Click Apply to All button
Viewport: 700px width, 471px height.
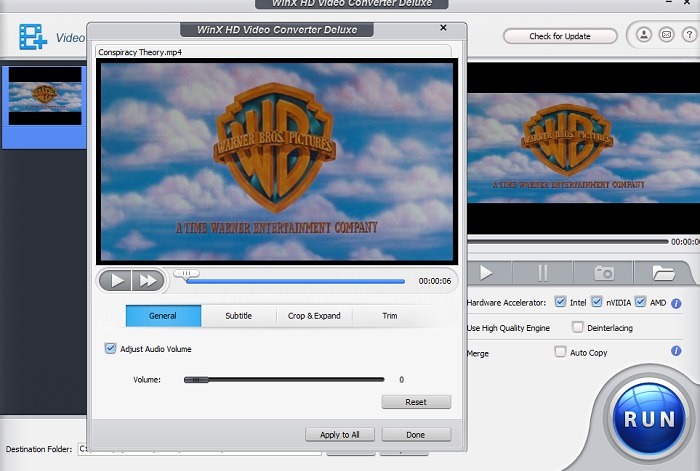point(340,434)
